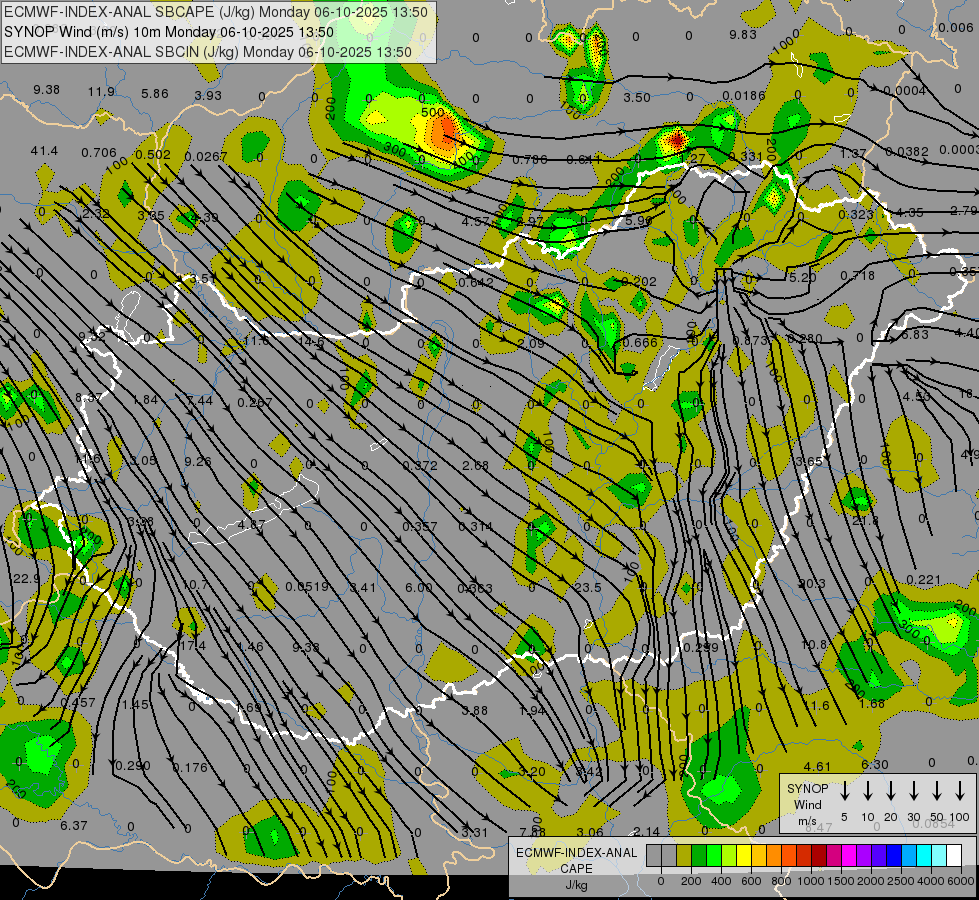
Task: Click the value 3.93 on the map
Action: (208, 96)
